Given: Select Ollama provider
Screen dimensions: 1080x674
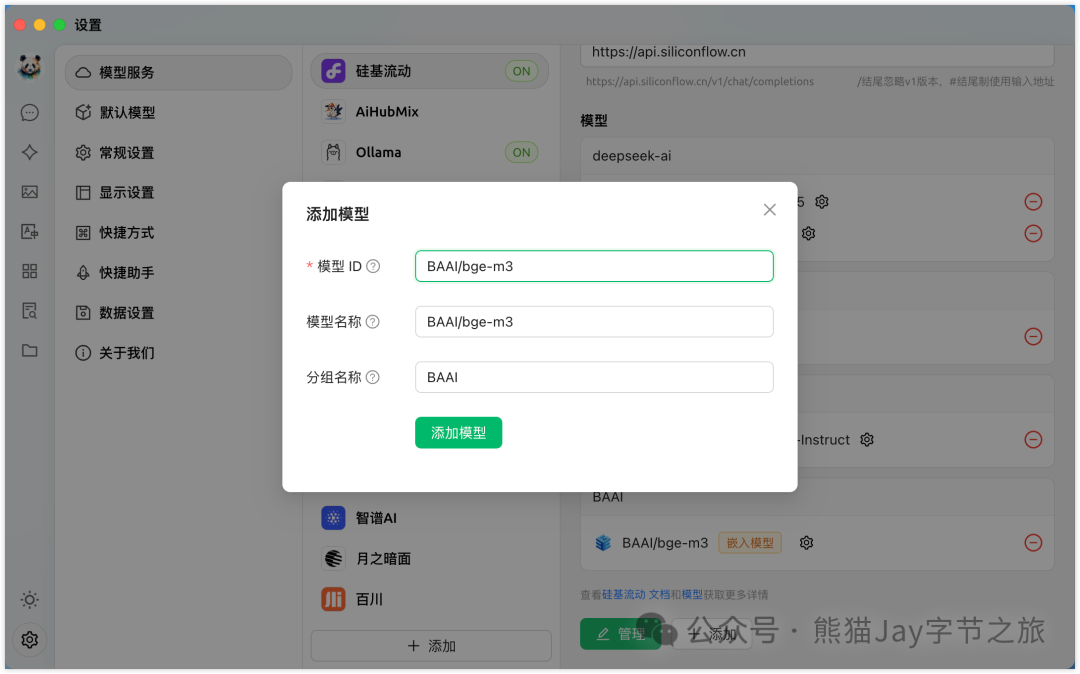Looking at the screenshot, I should click(430, 152).
